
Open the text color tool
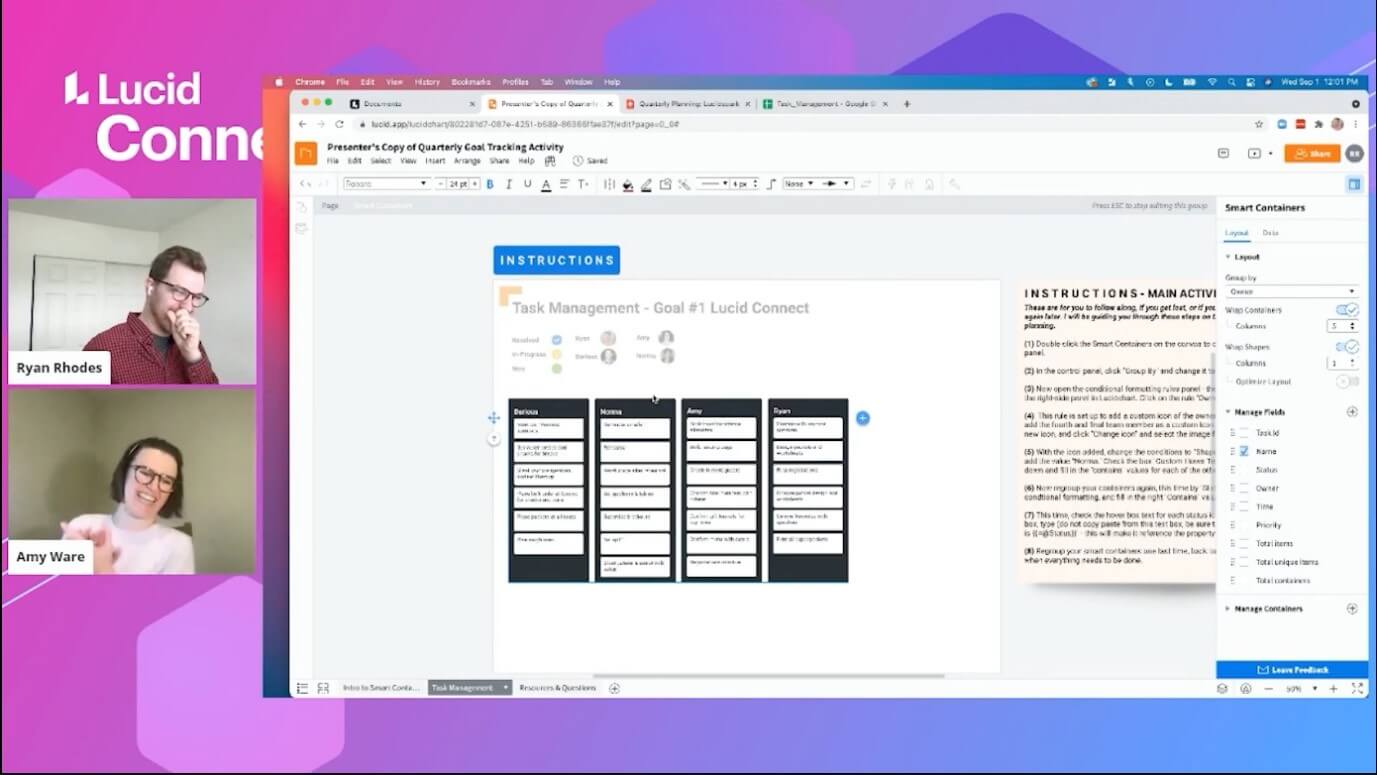click(546, 184)
